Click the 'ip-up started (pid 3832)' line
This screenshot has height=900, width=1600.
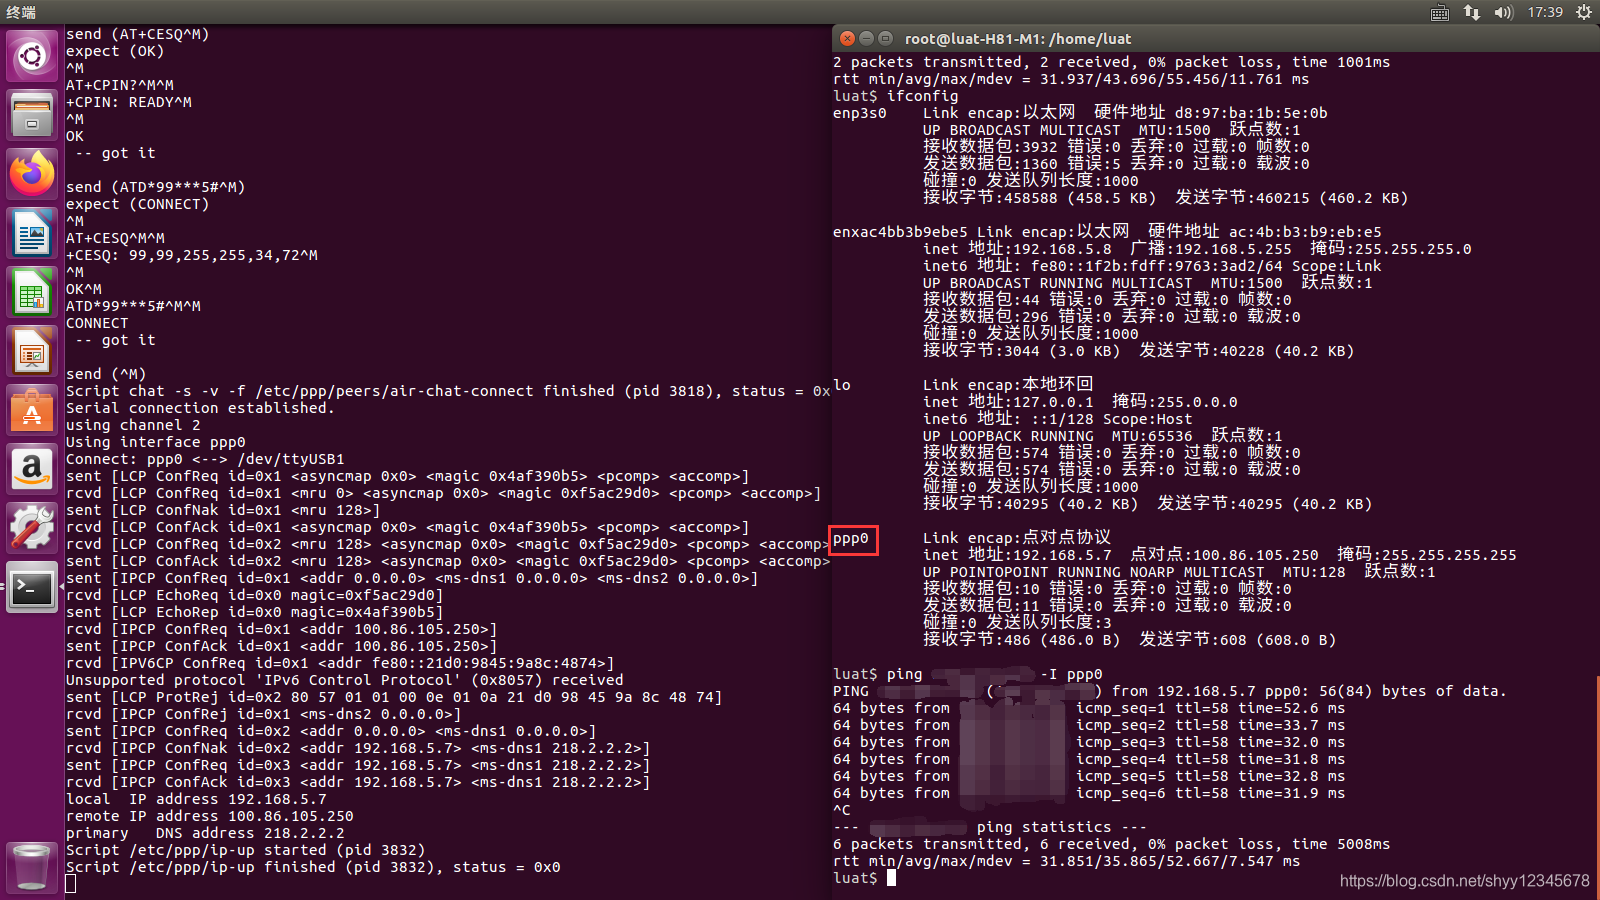pos(245,850)
